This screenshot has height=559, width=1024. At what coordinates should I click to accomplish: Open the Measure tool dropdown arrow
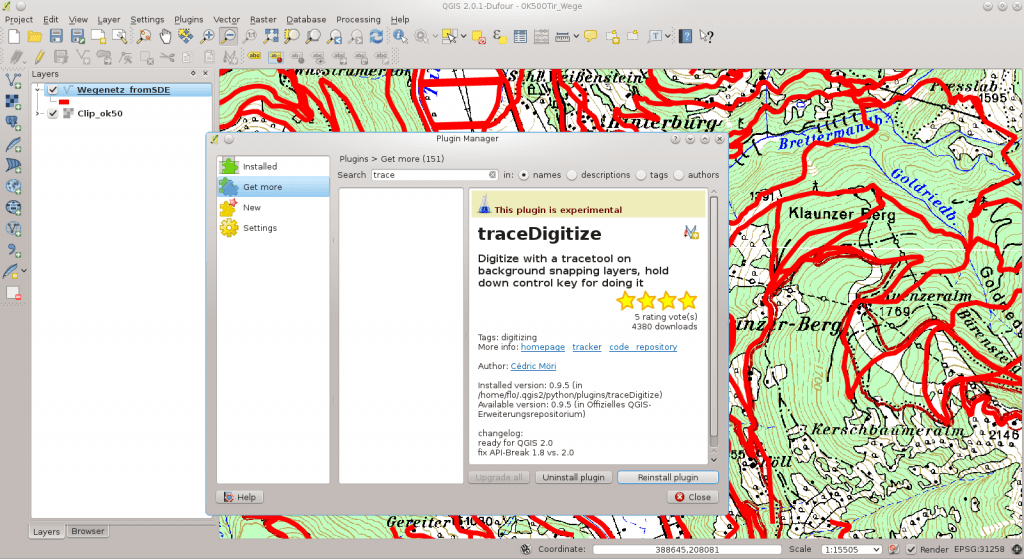pos(576,37)
